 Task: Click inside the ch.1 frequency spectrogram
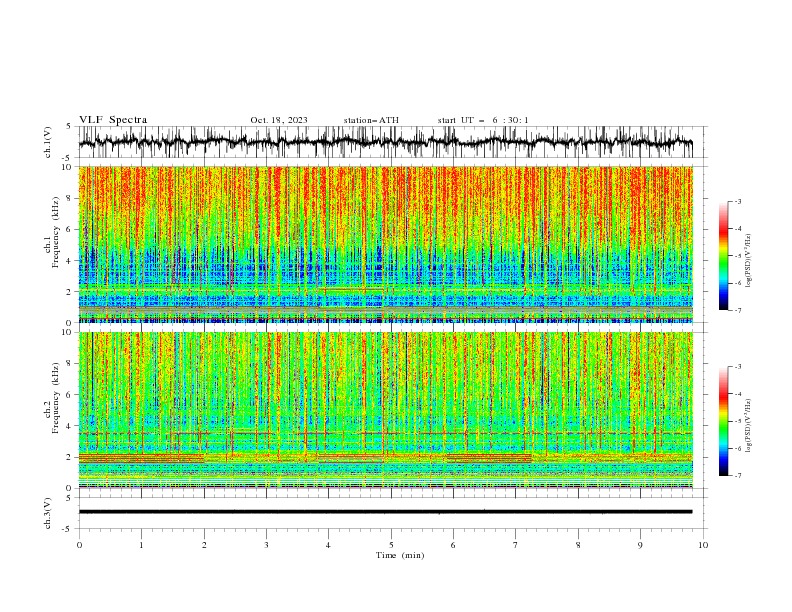385,244
